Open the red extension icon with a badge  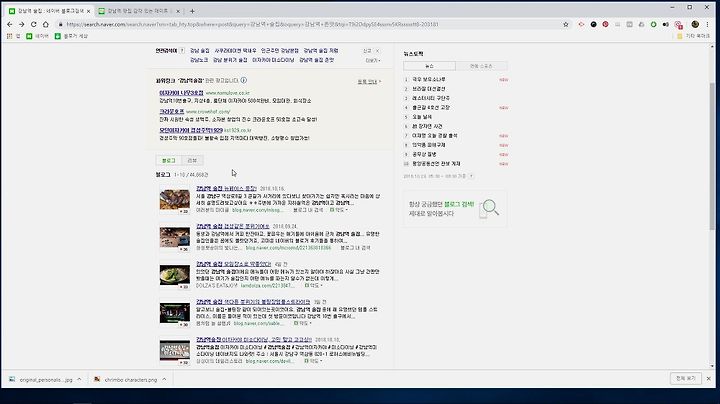678,25
